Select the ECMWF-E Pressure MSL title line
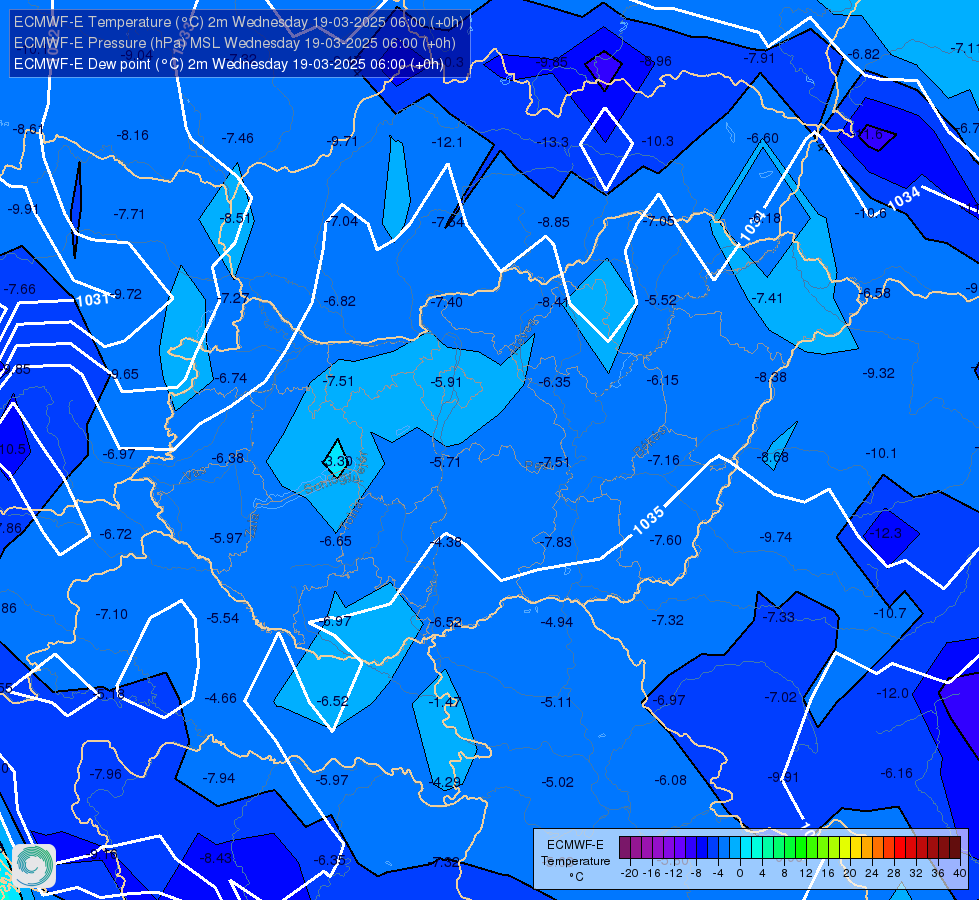The height and width of the screenshot is (900, 979). [235, 43]
